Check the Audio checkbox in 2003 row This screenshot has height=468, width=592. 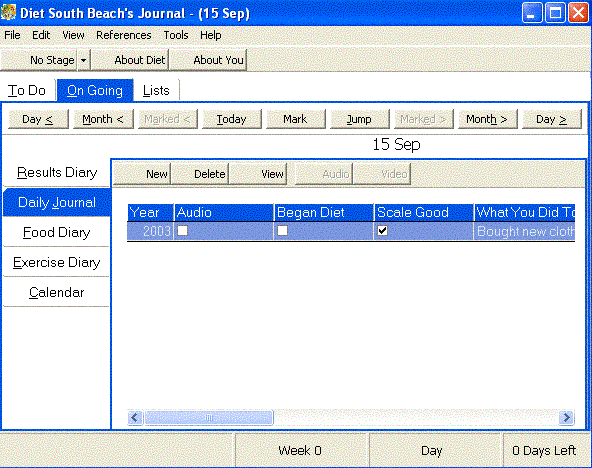(x=182, y=231)
